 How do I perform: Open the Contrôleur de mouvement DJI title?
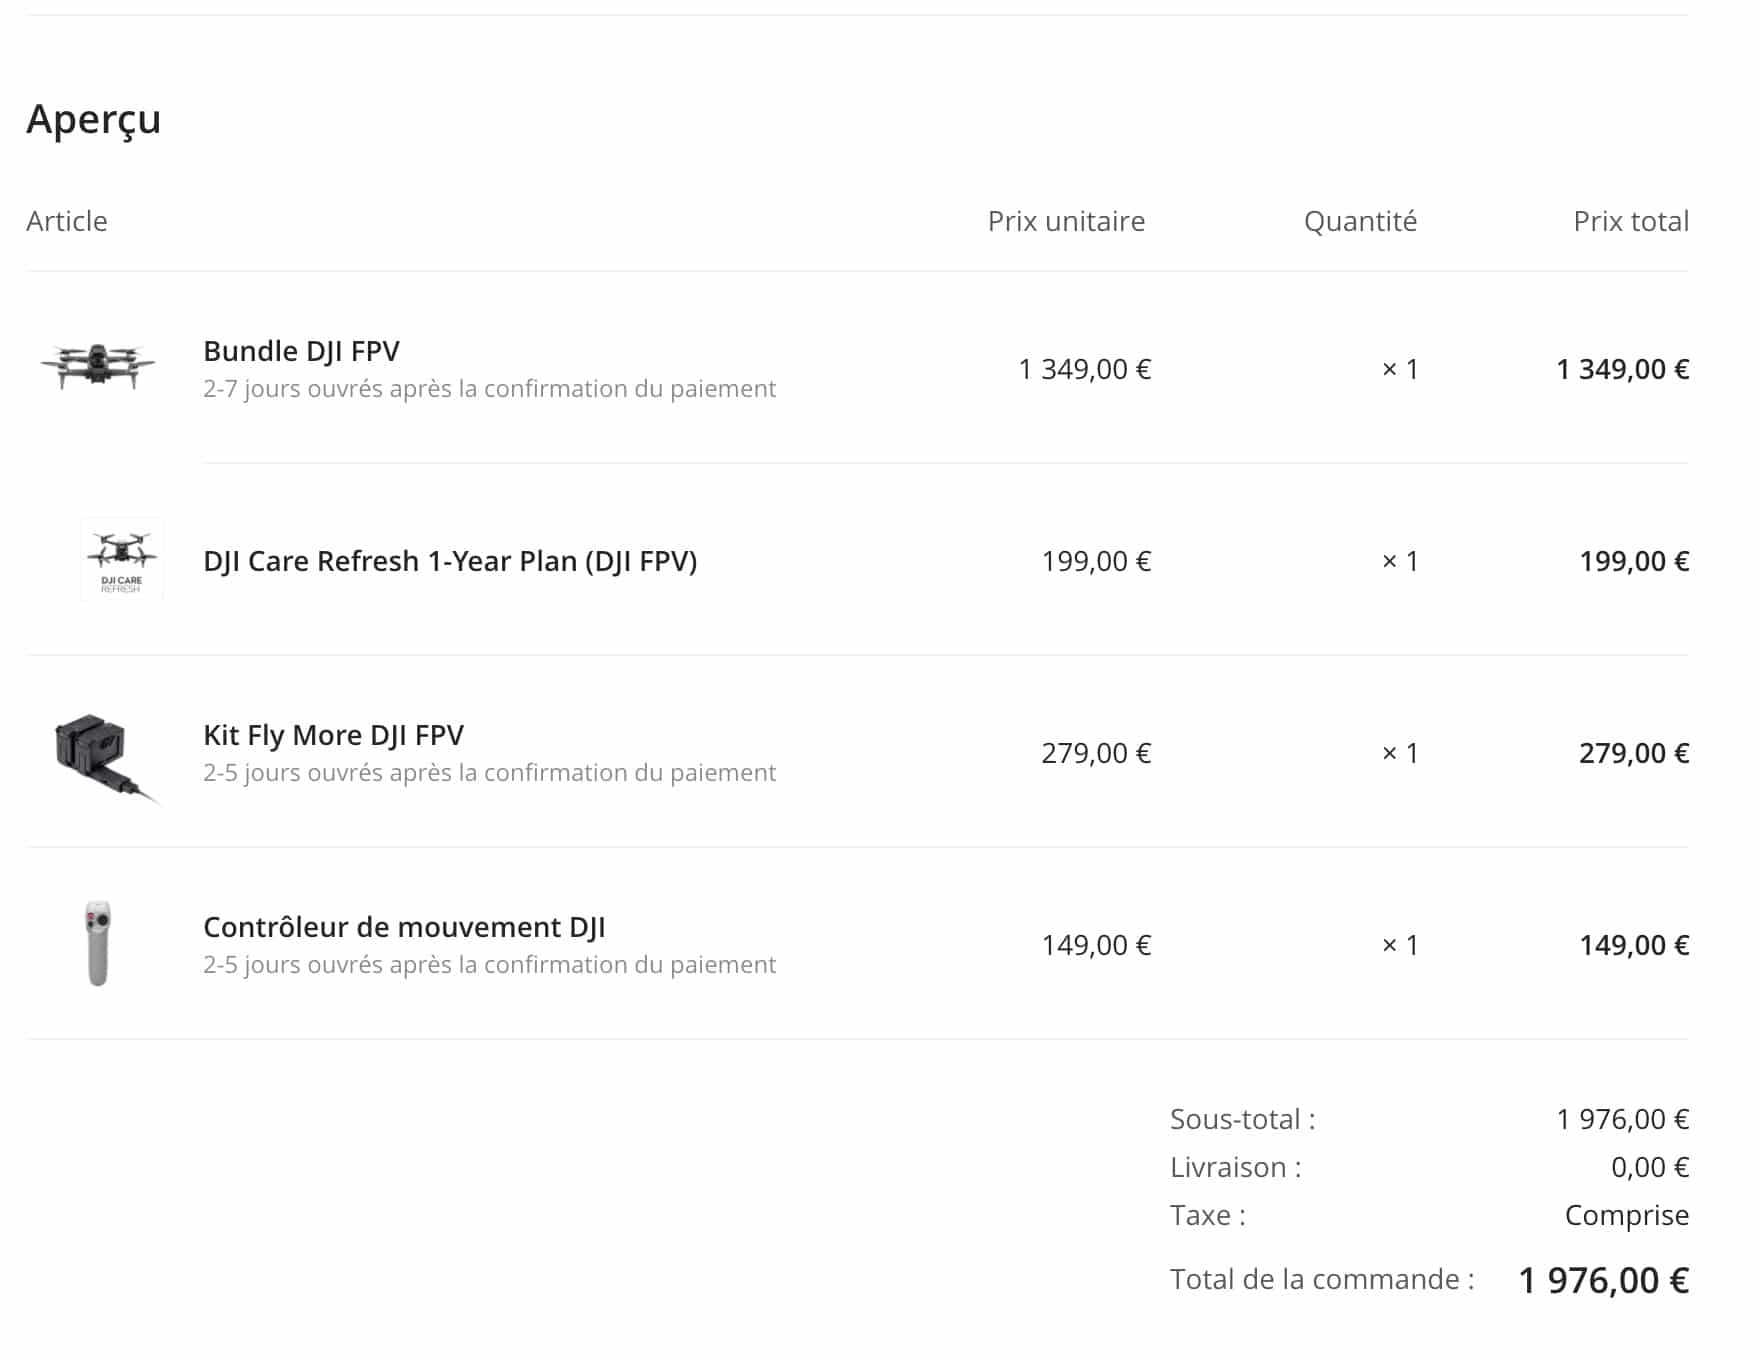tap(404, 927)
